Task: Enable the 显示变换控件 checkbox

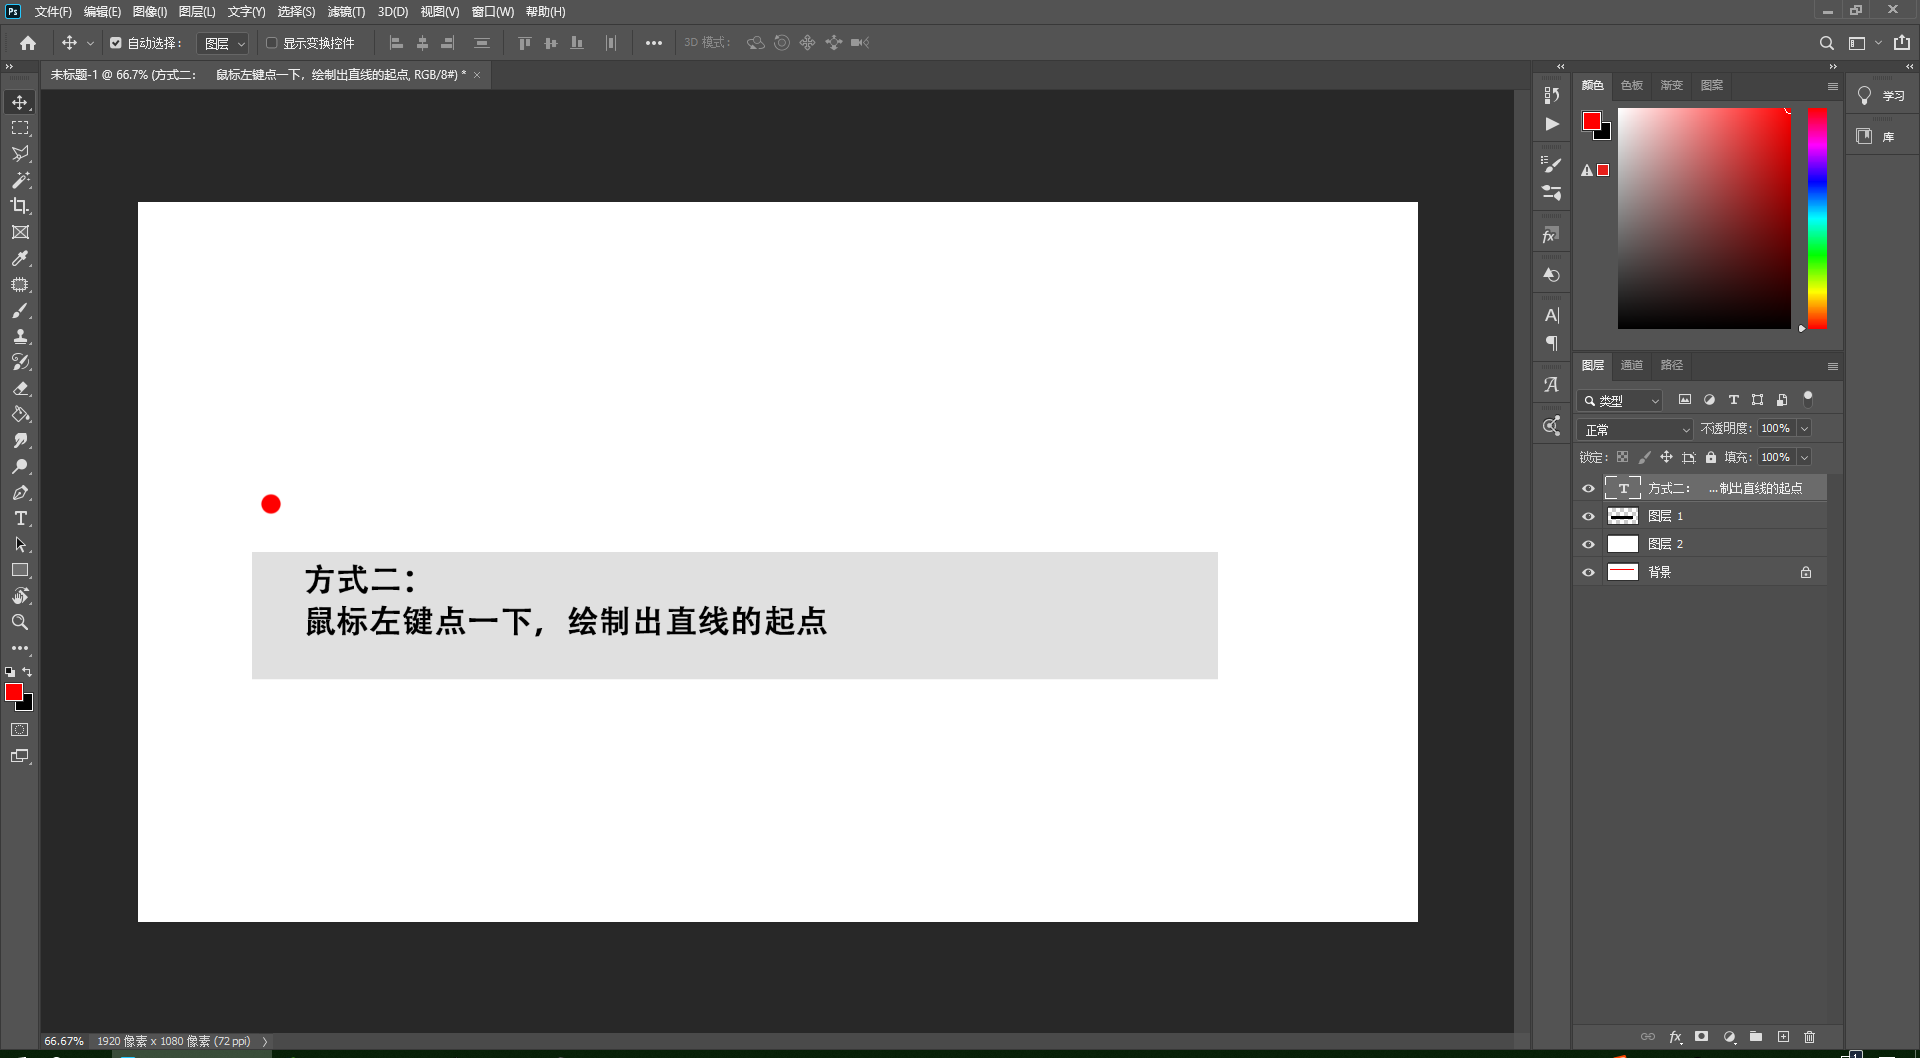Action: (x=271, y=43)
